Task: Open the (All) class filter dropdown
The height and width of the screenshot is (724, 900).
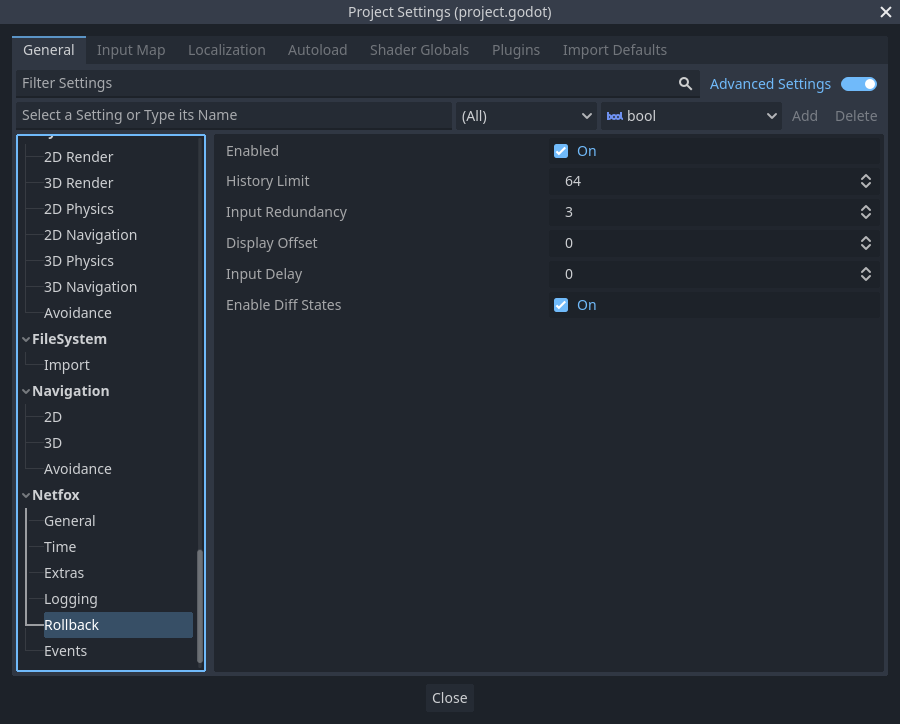Action: 525,116
